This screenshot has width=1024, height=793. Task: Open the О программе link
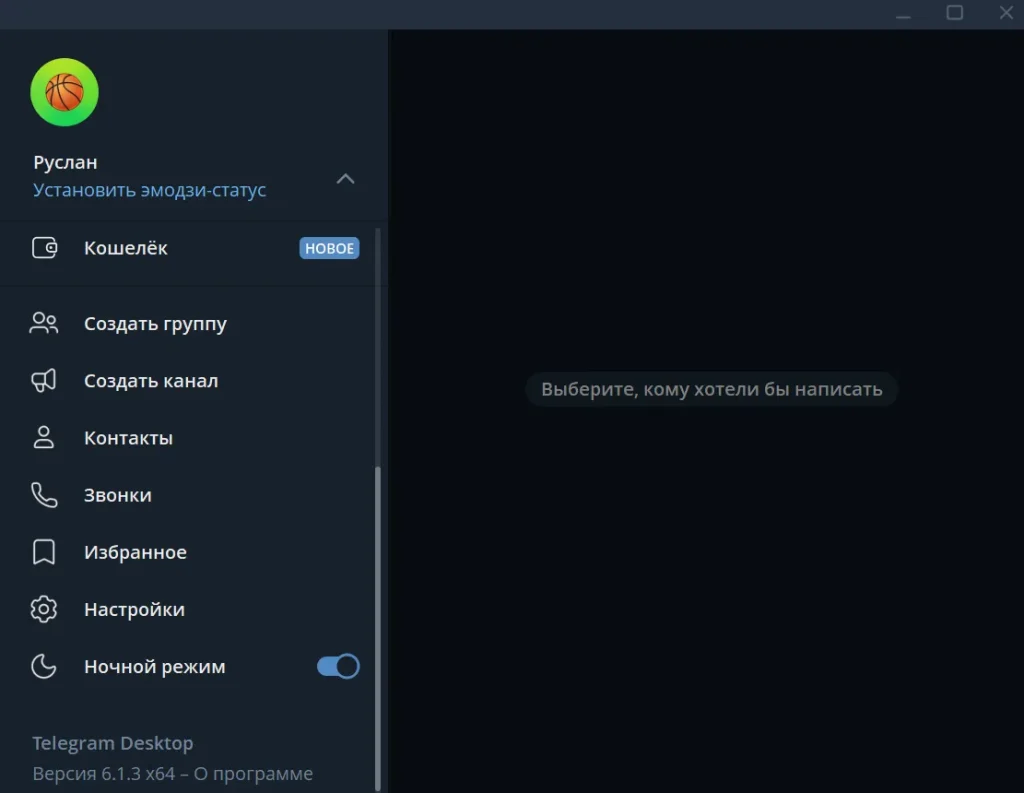coord(253,774)
